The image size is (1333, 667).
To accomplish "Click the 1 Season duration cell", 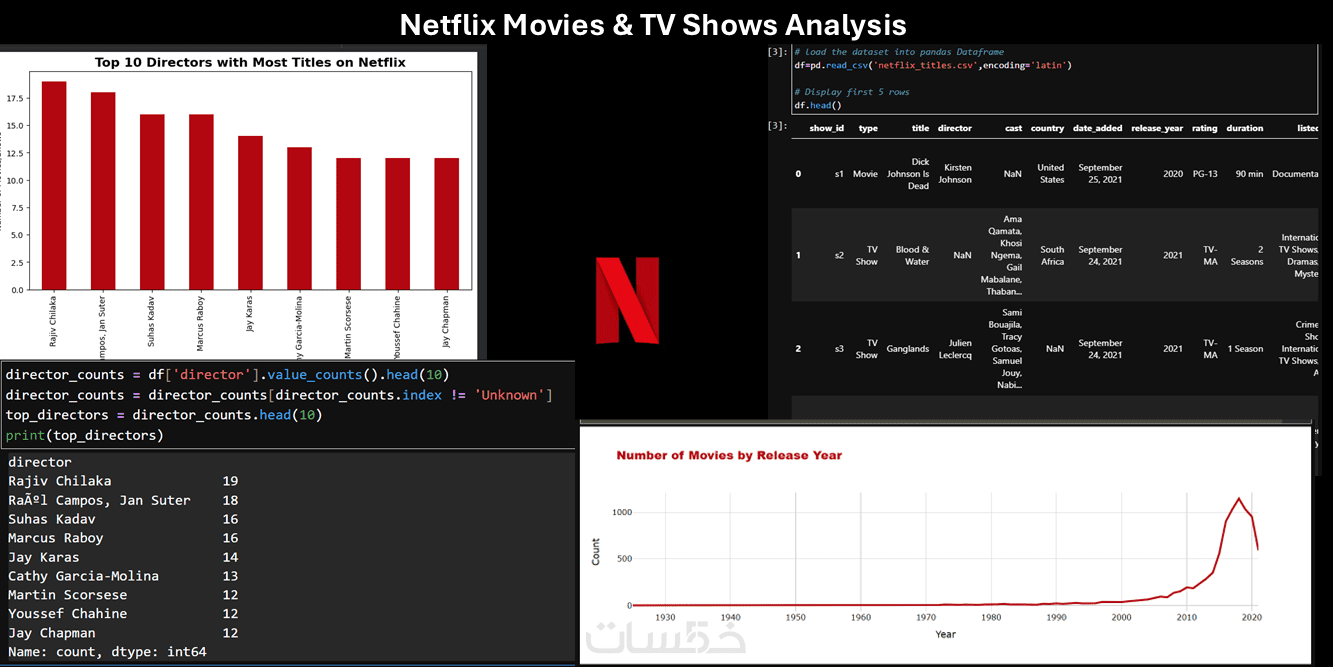I will (1245, 349).
